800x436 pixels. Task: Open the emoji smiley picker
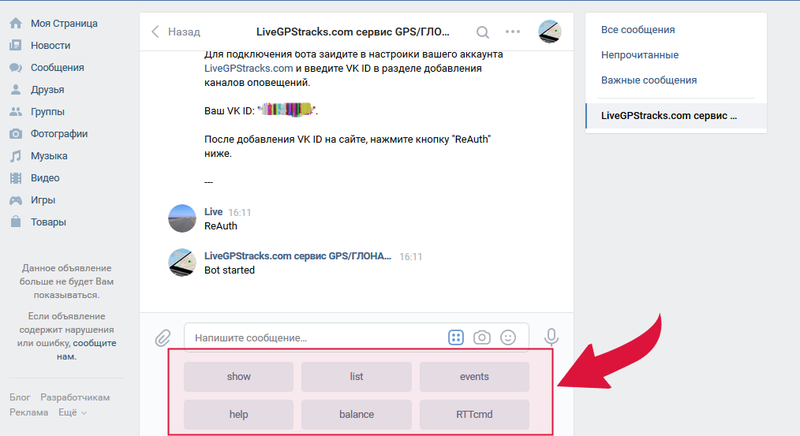point(508,338)
